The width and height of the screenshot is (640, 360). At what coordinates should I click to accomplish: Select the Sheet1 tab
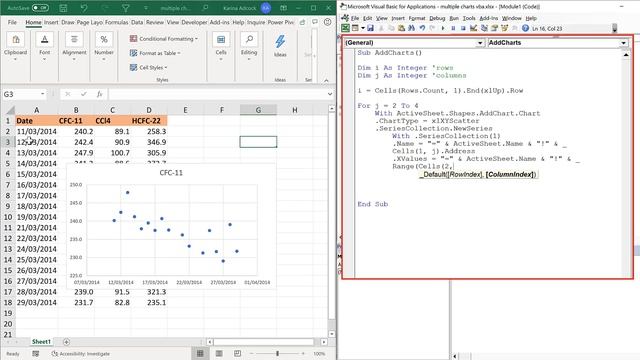pyautogui.click(x=41, y=342)
